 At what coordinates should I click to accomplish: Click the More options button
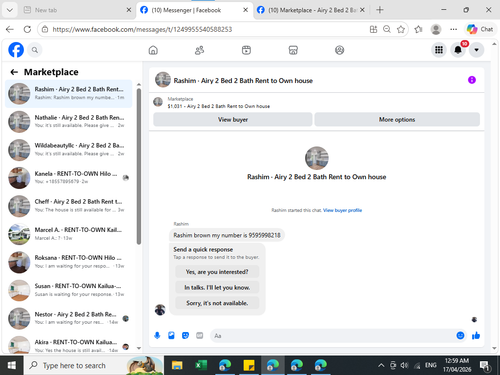tap(397, 119)
